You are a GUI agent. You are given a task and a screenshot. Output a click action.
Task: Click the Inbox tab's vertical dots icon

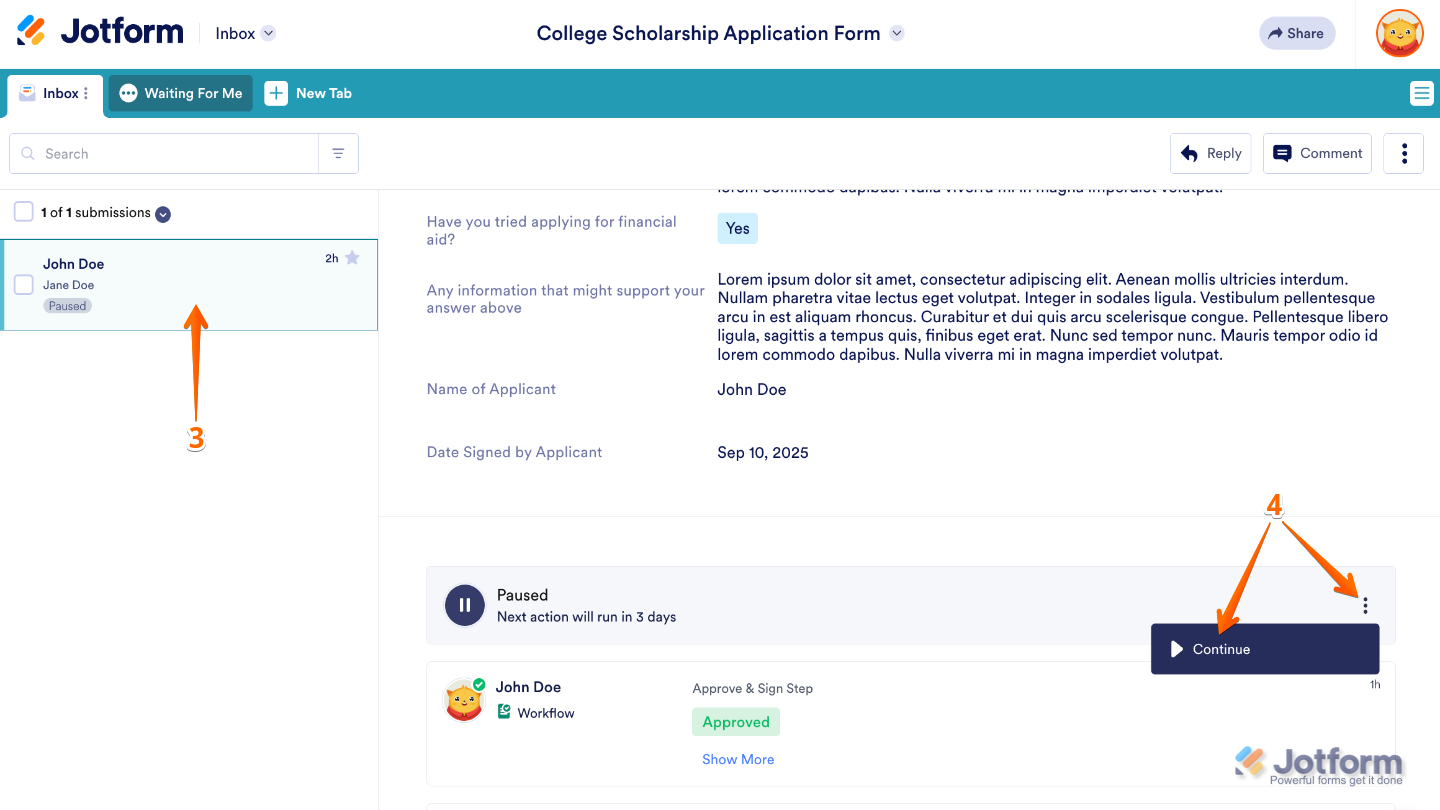(x=87, y=93)
